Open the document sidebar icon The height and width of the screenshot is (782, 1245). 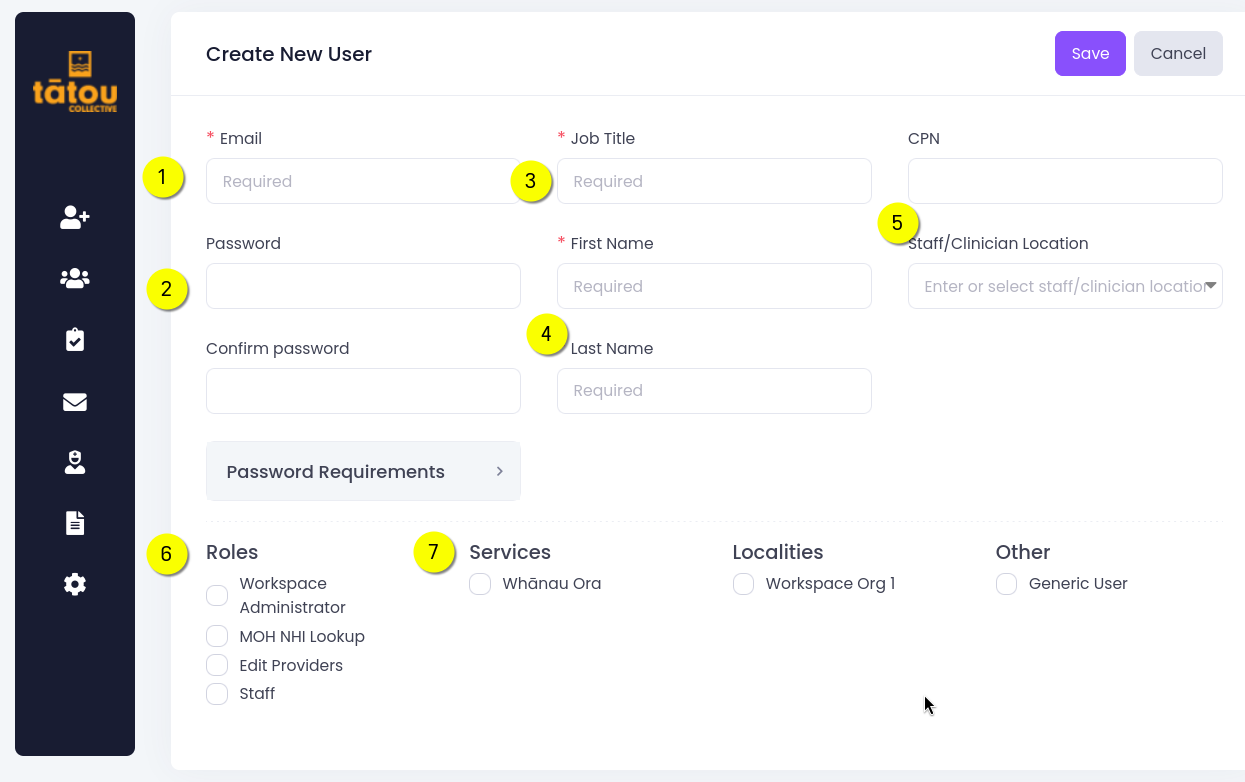[x=75, y=523]
